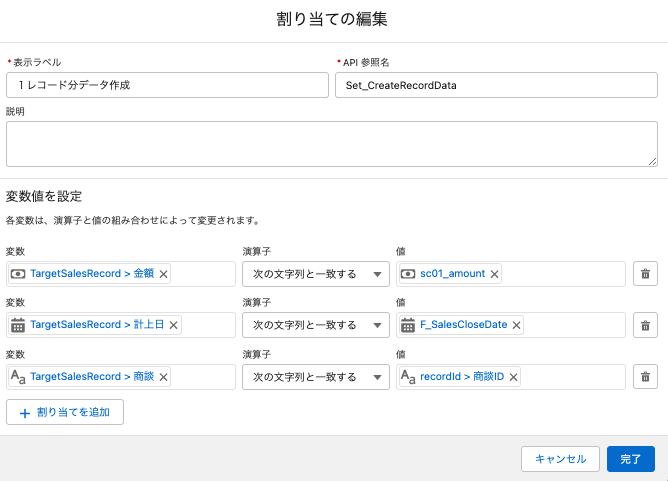Clear the sc01_amount value pill
The height and width of the screenshot is (481, 668).
pos(494,274)
